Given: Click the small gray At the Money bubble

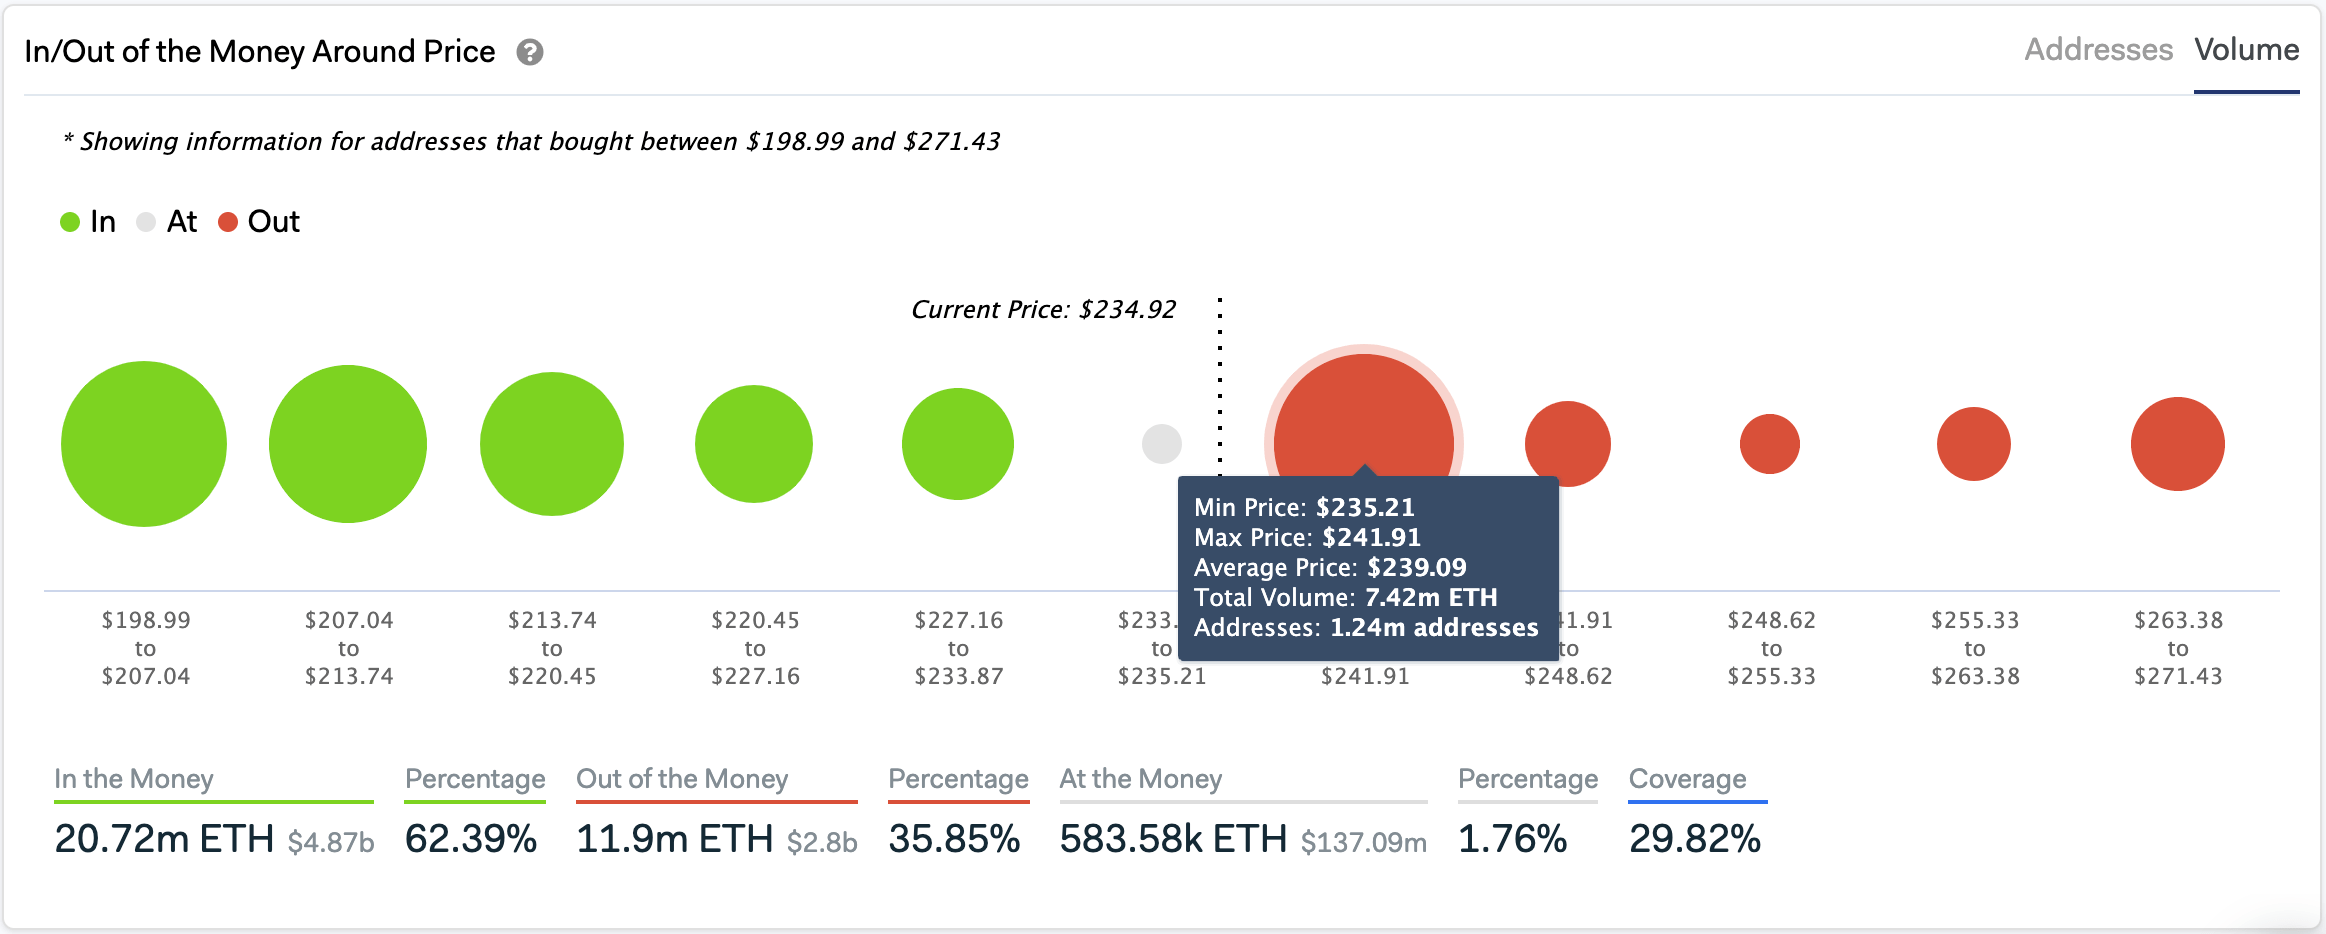Looking at the screenshot, I should [x=1162, y=444].
